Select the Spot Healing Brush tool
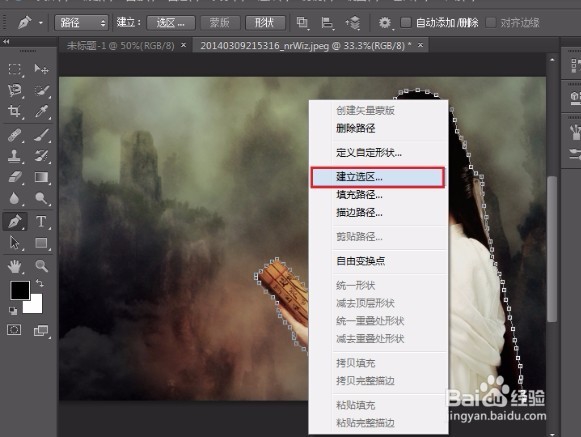 tap(14, 135)
